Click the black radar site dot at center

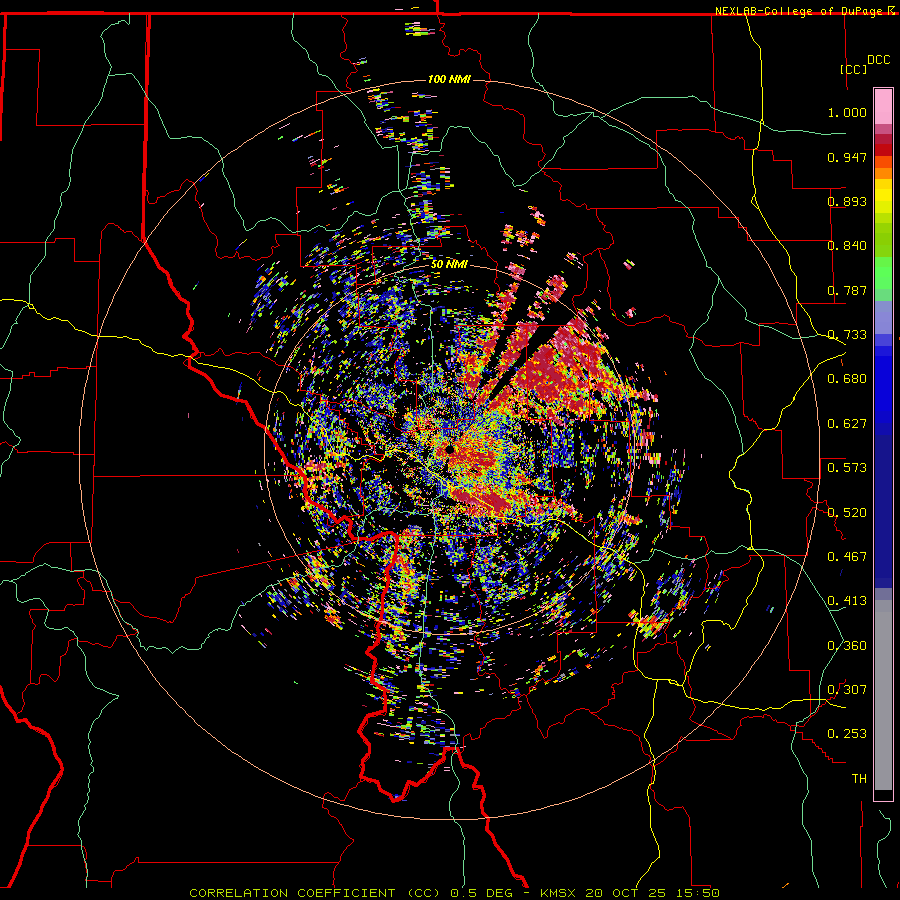pos(450,449)
